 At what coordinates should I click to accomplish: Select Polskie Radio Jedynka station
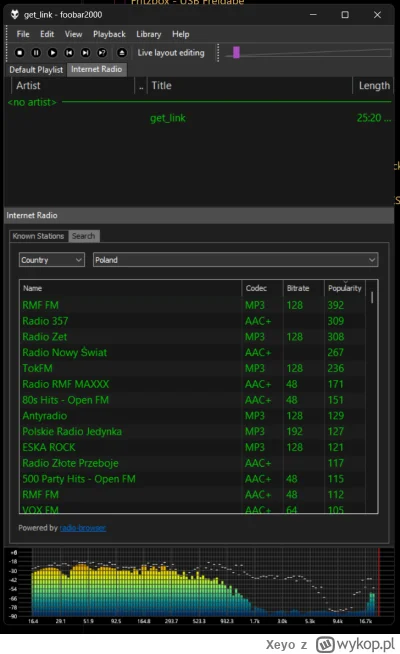pyautogui.click(x=193, y=432)
